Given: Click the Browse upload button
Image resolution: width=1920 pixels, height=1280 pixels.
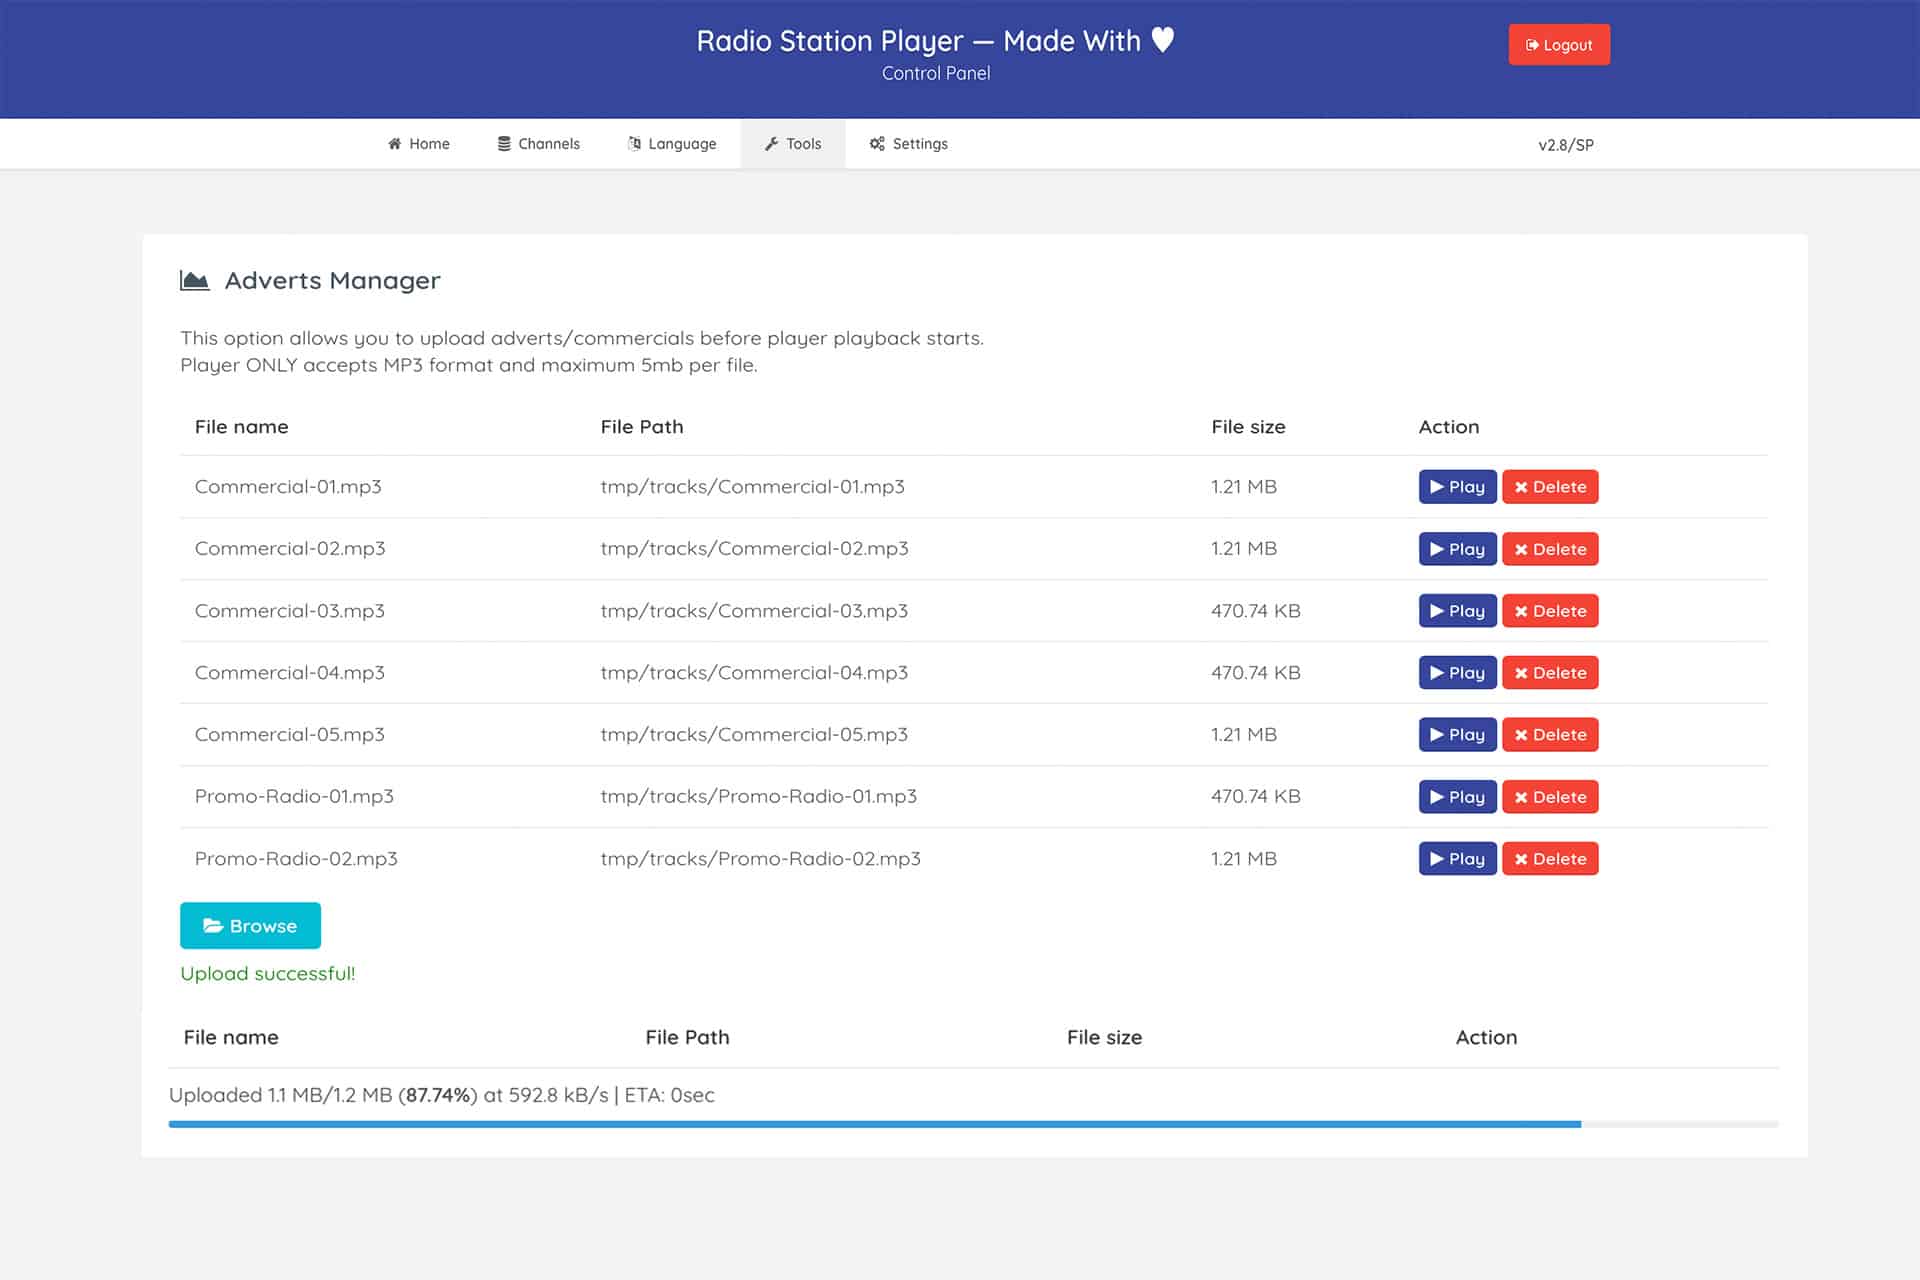Looking at the screenshot, I should pos(250,925).
